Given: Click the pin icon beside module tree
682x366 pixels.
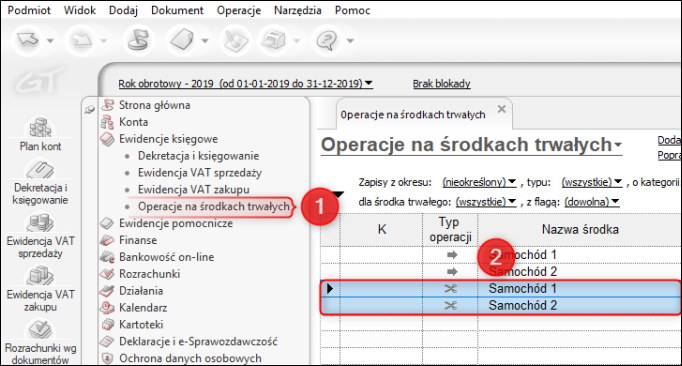Looking at the screenshot, I should point(90,109).
